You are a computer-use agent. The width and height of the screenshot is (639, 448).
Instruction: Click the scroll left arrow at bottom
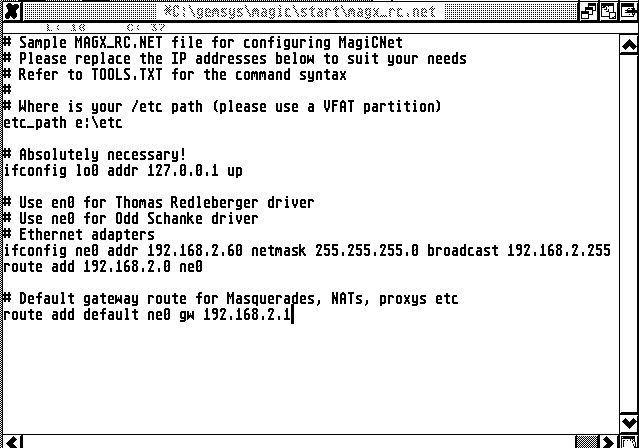(x=12, y=442)
